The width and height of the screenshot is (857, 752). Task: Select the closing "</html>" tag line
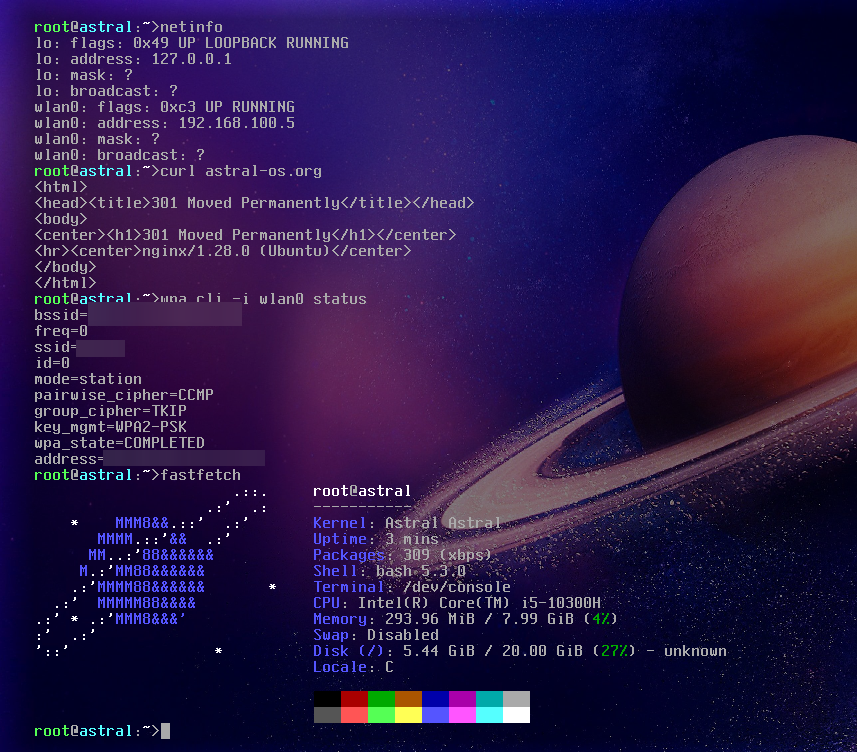(65, 283)
